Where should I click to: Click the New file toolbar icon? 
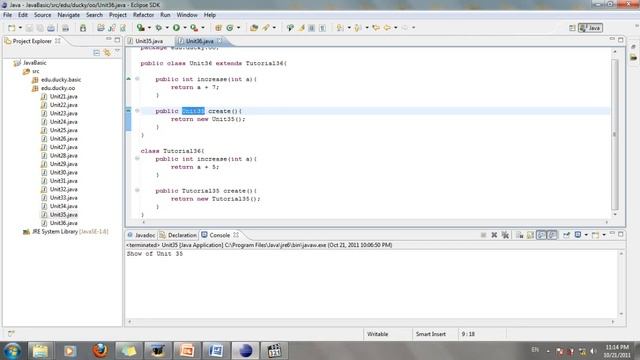pyautogui.click(x=11, y=28)
